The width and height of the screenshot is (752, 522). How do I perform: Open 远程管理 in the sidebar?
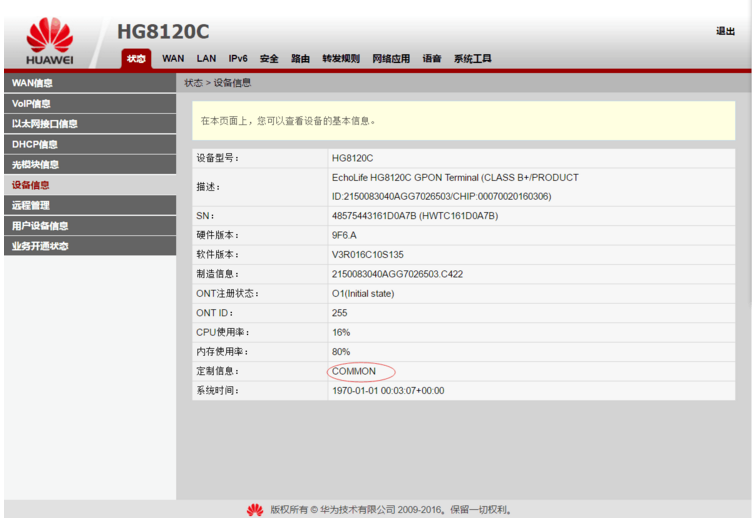pos(90,205)
